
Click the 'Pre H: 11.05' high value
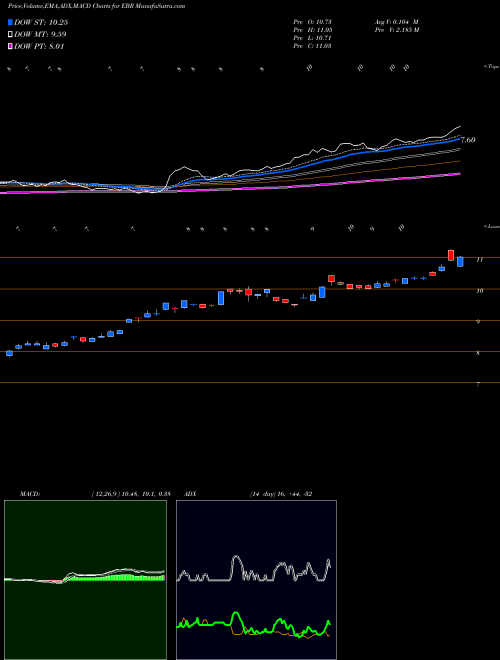pos(313,30)
